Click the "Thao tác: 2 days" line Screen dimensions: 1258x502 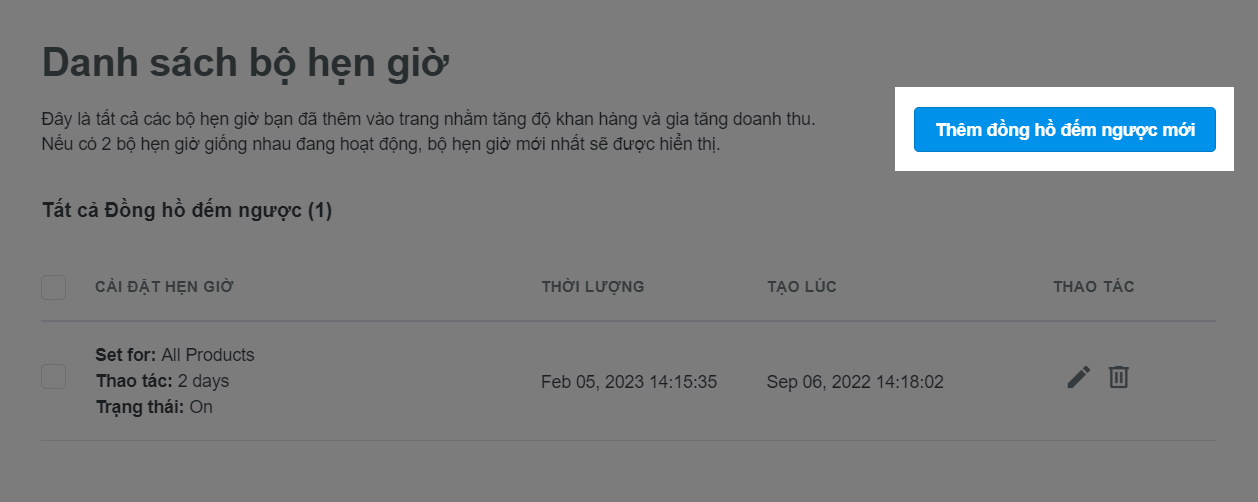click(162, 381)
